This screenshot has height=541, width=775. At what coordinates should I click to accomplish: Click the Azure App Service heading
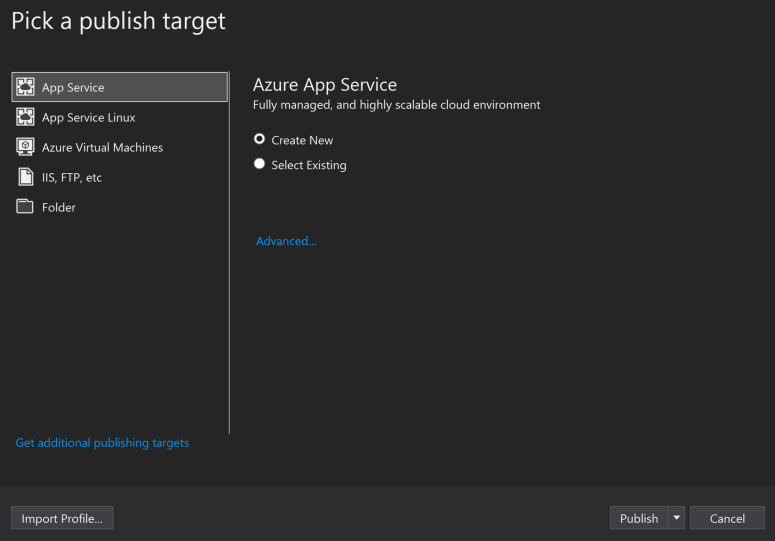click(325, 85)
